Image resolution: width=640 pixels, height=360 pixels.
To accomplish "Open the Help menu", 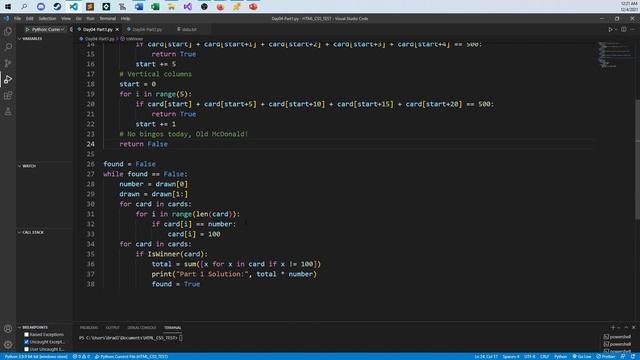I will [125, 18].
